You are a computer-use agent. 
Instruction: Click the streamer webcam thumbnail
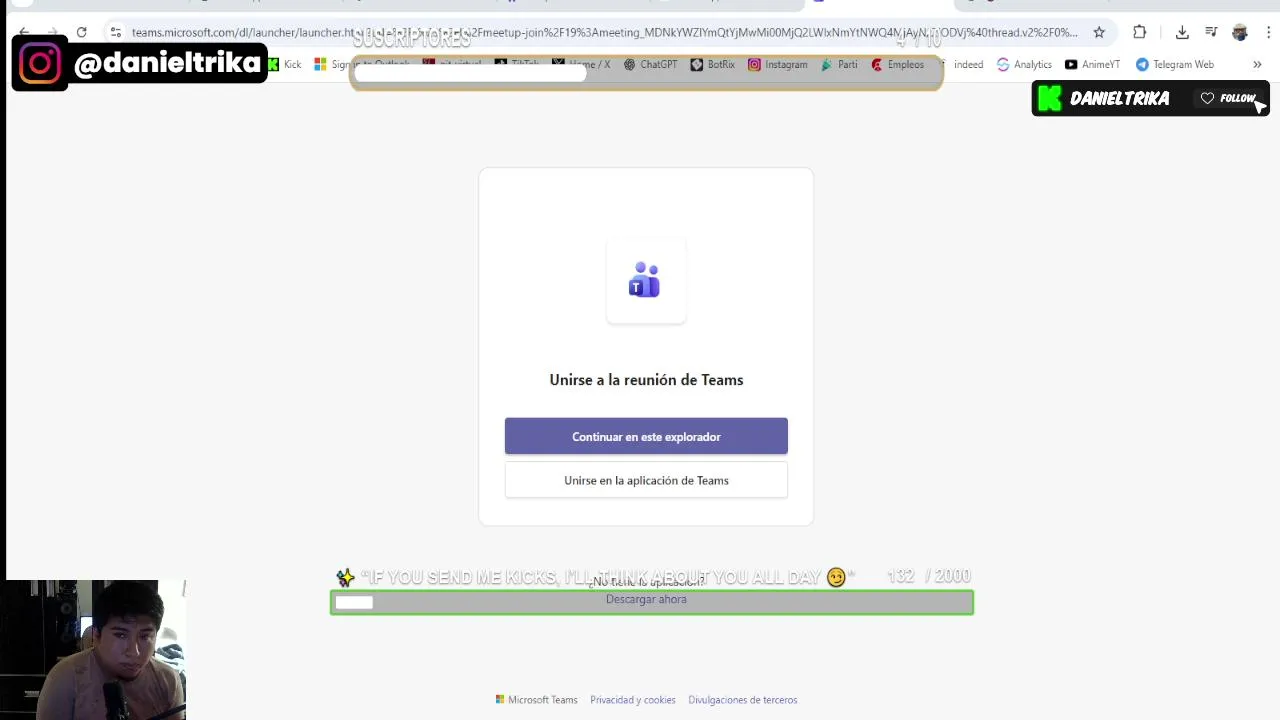pyautogui.click(x=93, y=650)
